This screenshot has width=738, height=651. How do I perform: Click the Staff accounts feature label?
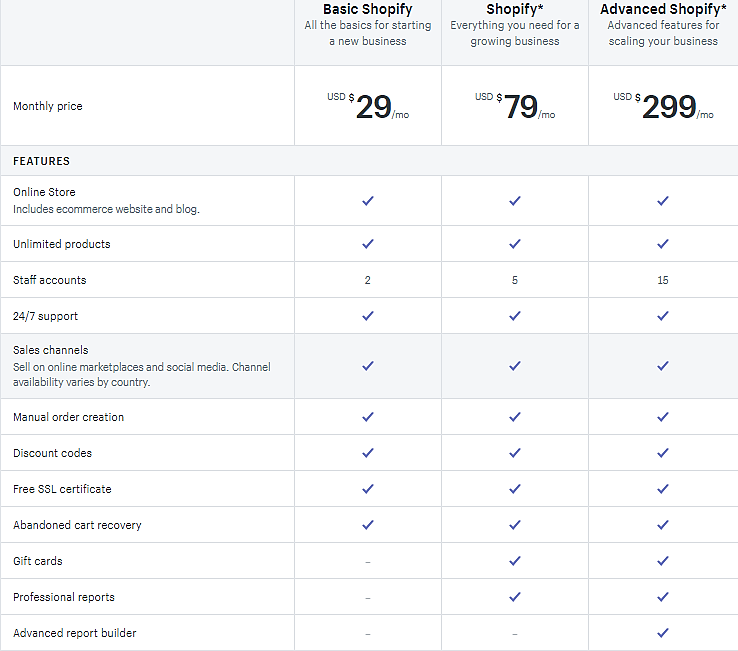click(49, 280)
